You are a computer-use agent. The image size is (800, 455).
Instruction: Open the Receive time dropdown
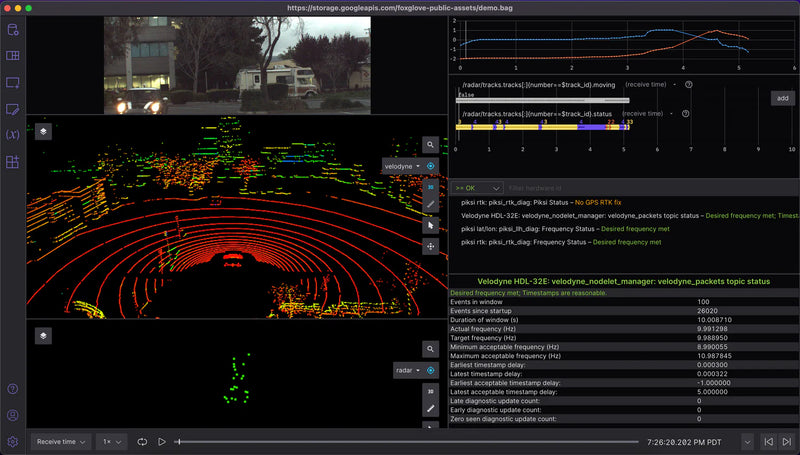click(x=60, y=441)
